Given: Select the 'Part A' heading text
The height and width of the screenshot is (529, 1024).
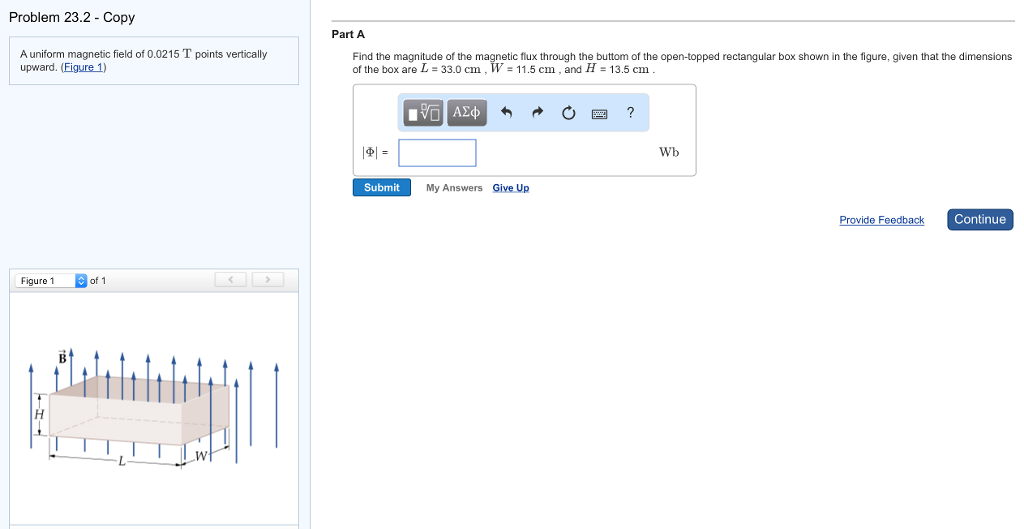Looking at the screenshot, I should (x=348, y=35).
